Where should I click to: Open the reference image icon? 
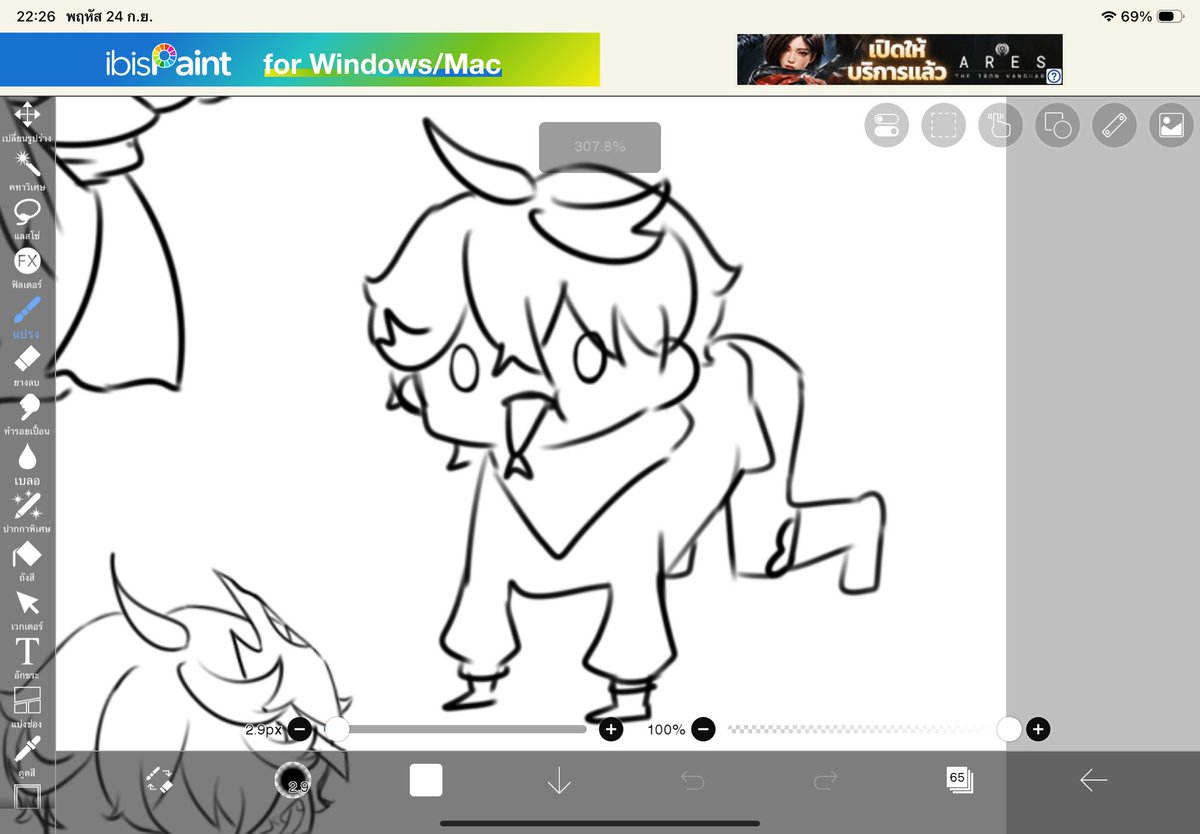tap(1171, 125)
